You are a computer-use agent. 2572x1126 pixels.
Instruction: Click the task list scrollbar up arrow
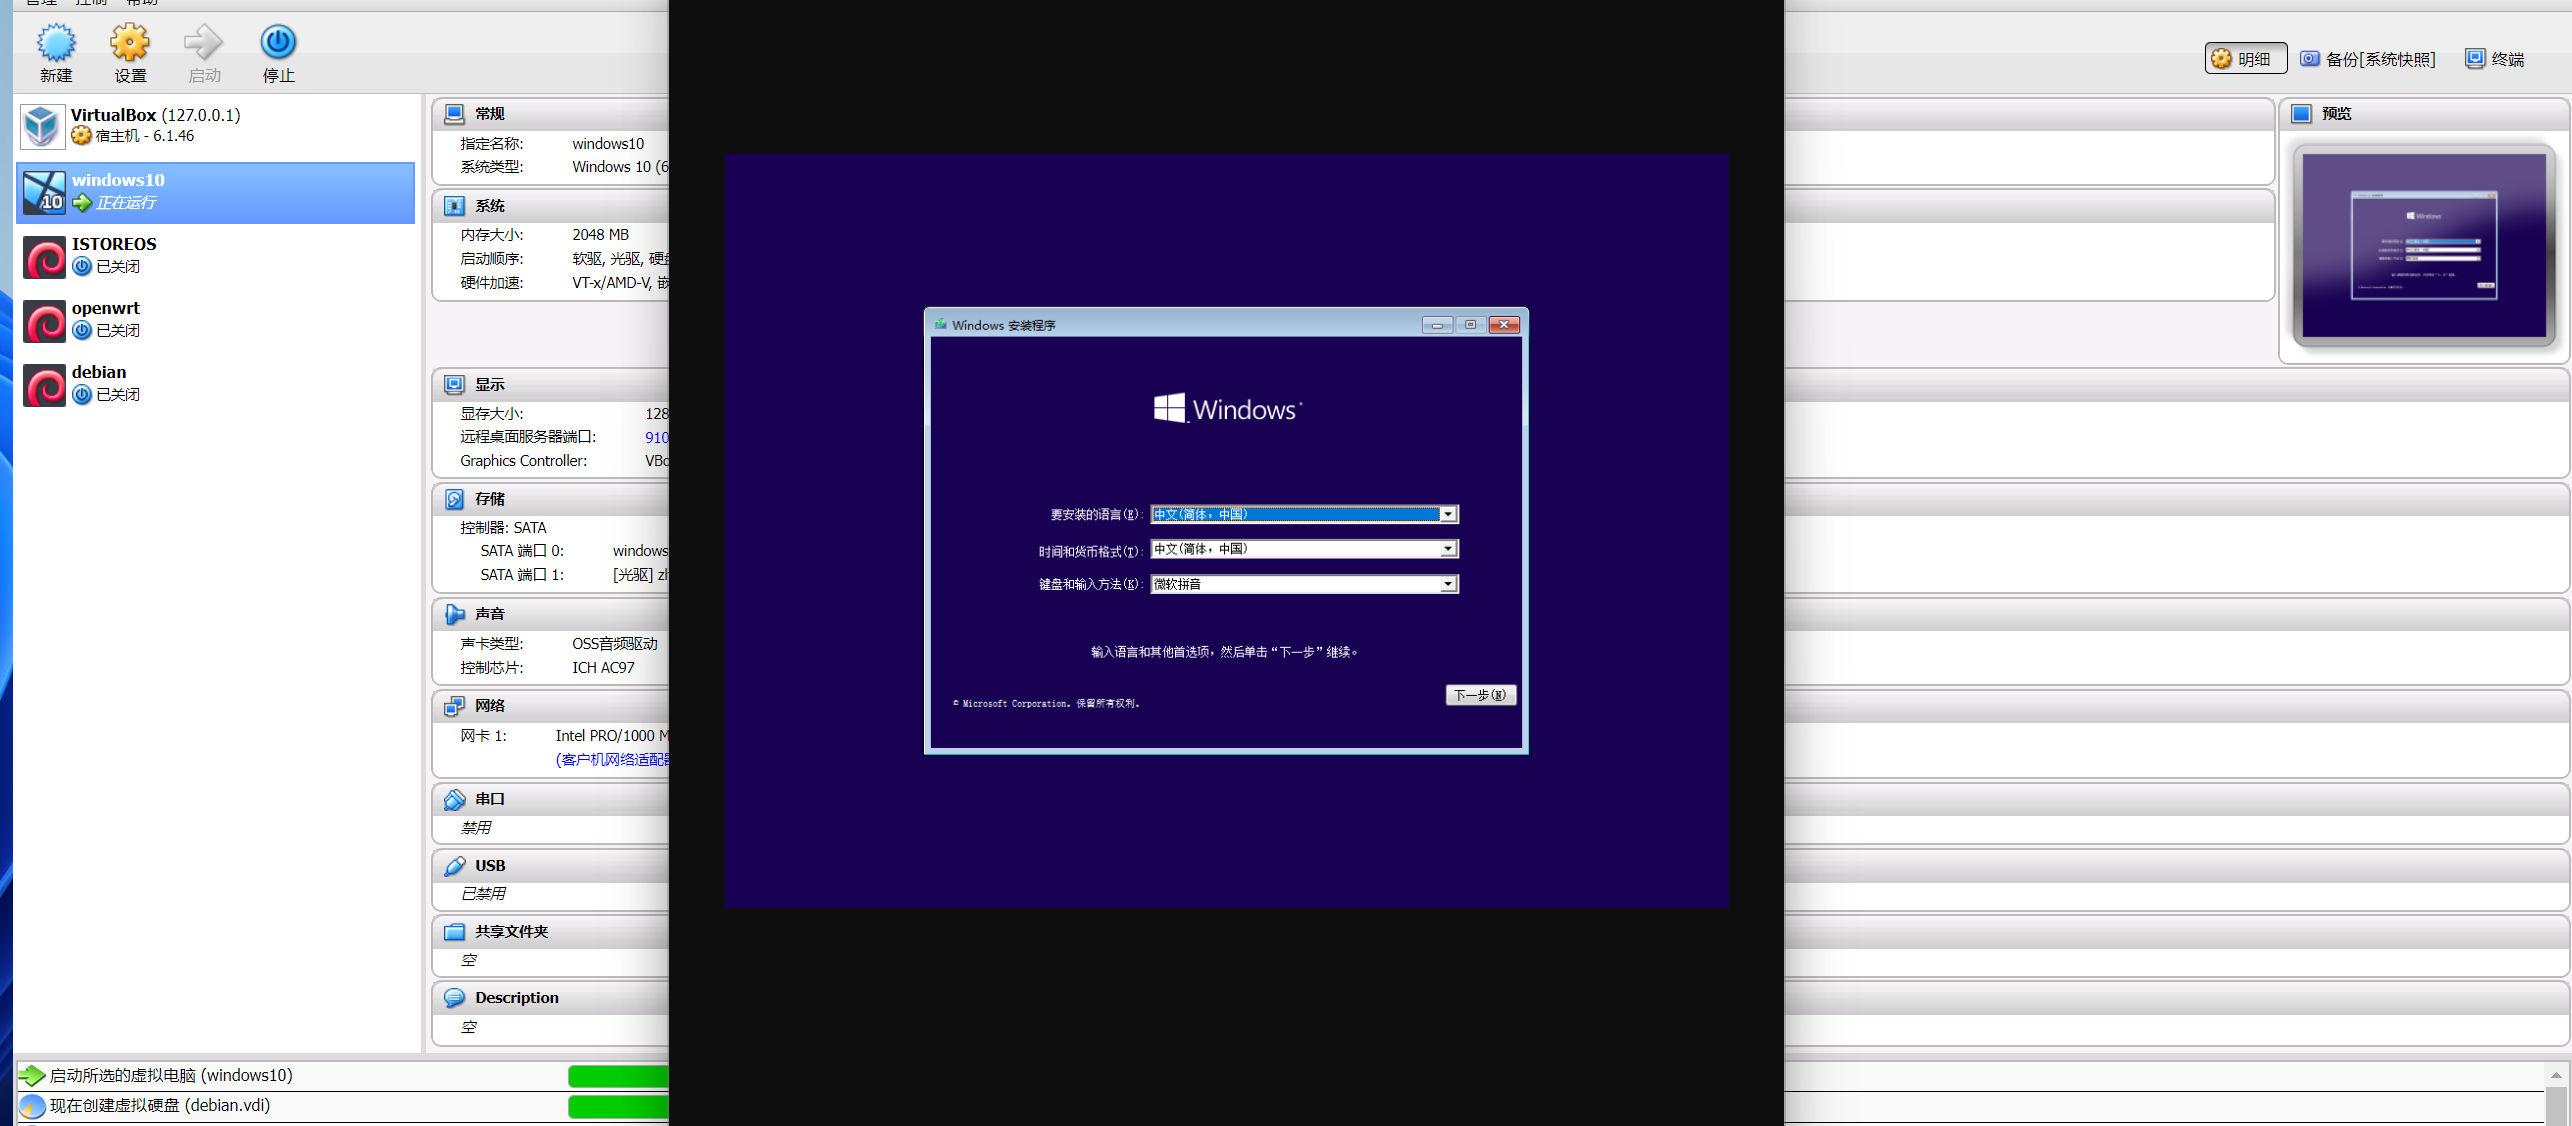coord(2555,1075)
